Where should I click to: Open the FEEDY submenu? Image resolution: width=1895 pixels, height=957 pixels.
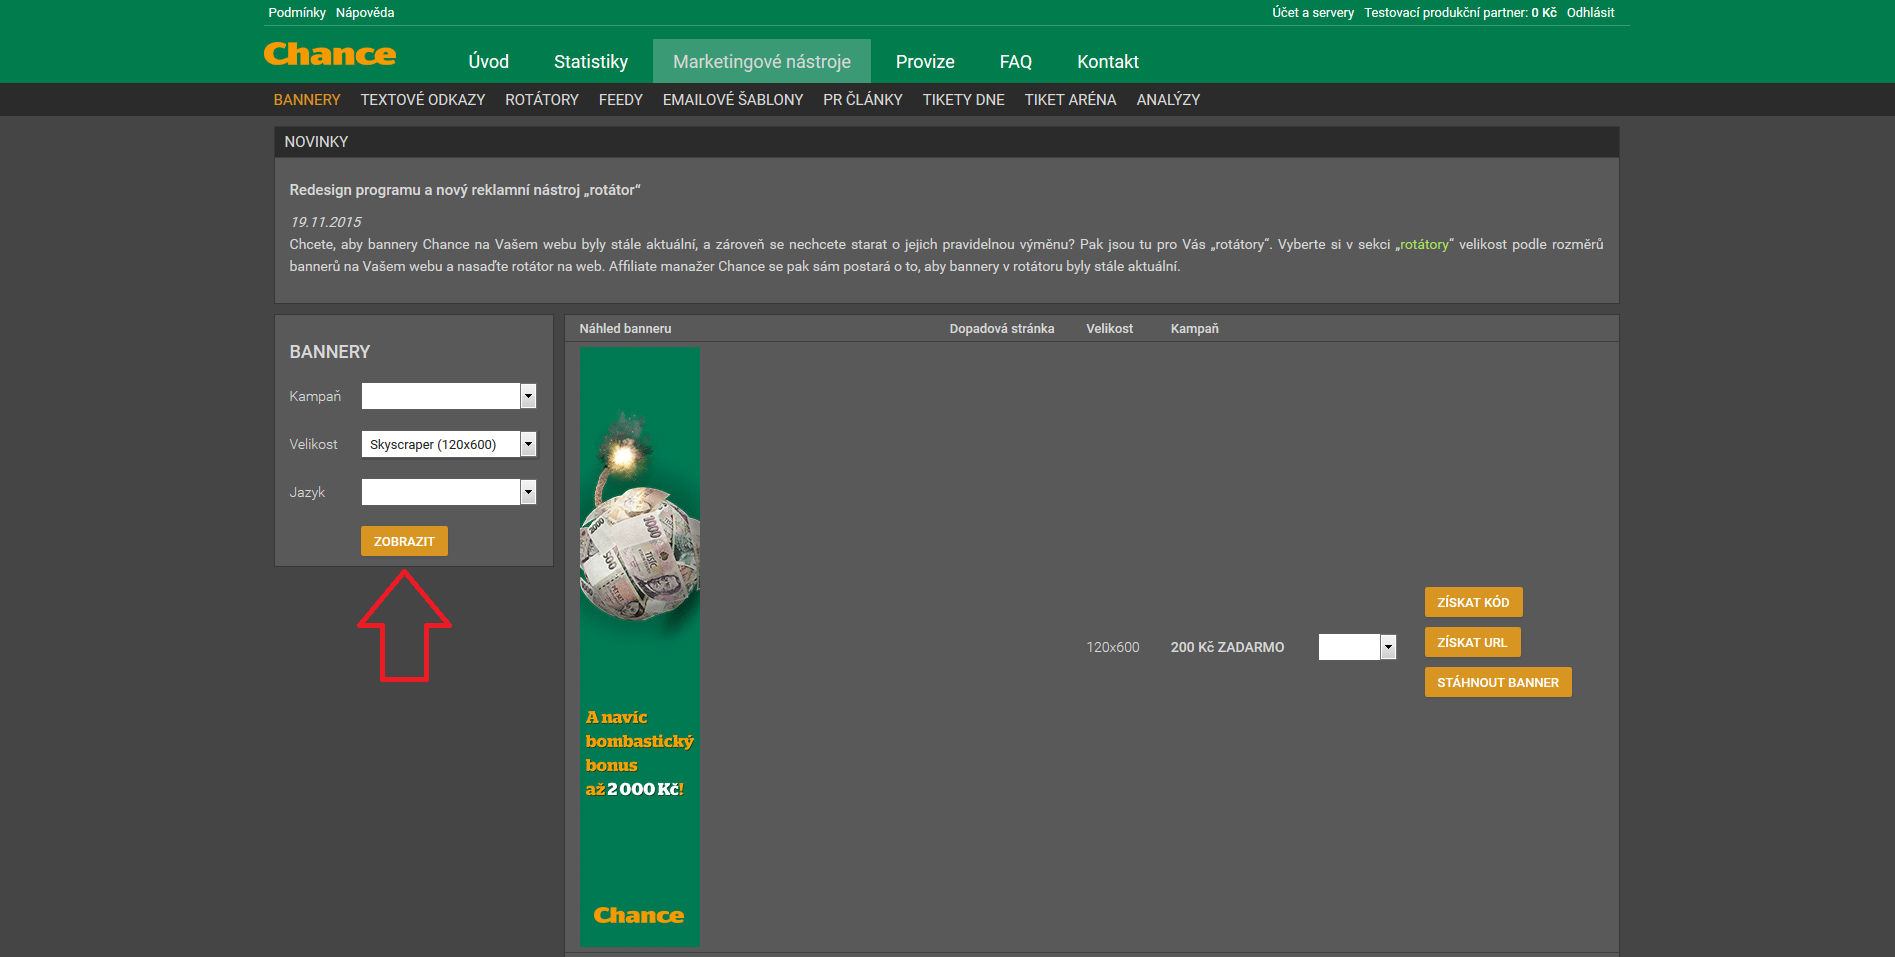click(621, 100)
